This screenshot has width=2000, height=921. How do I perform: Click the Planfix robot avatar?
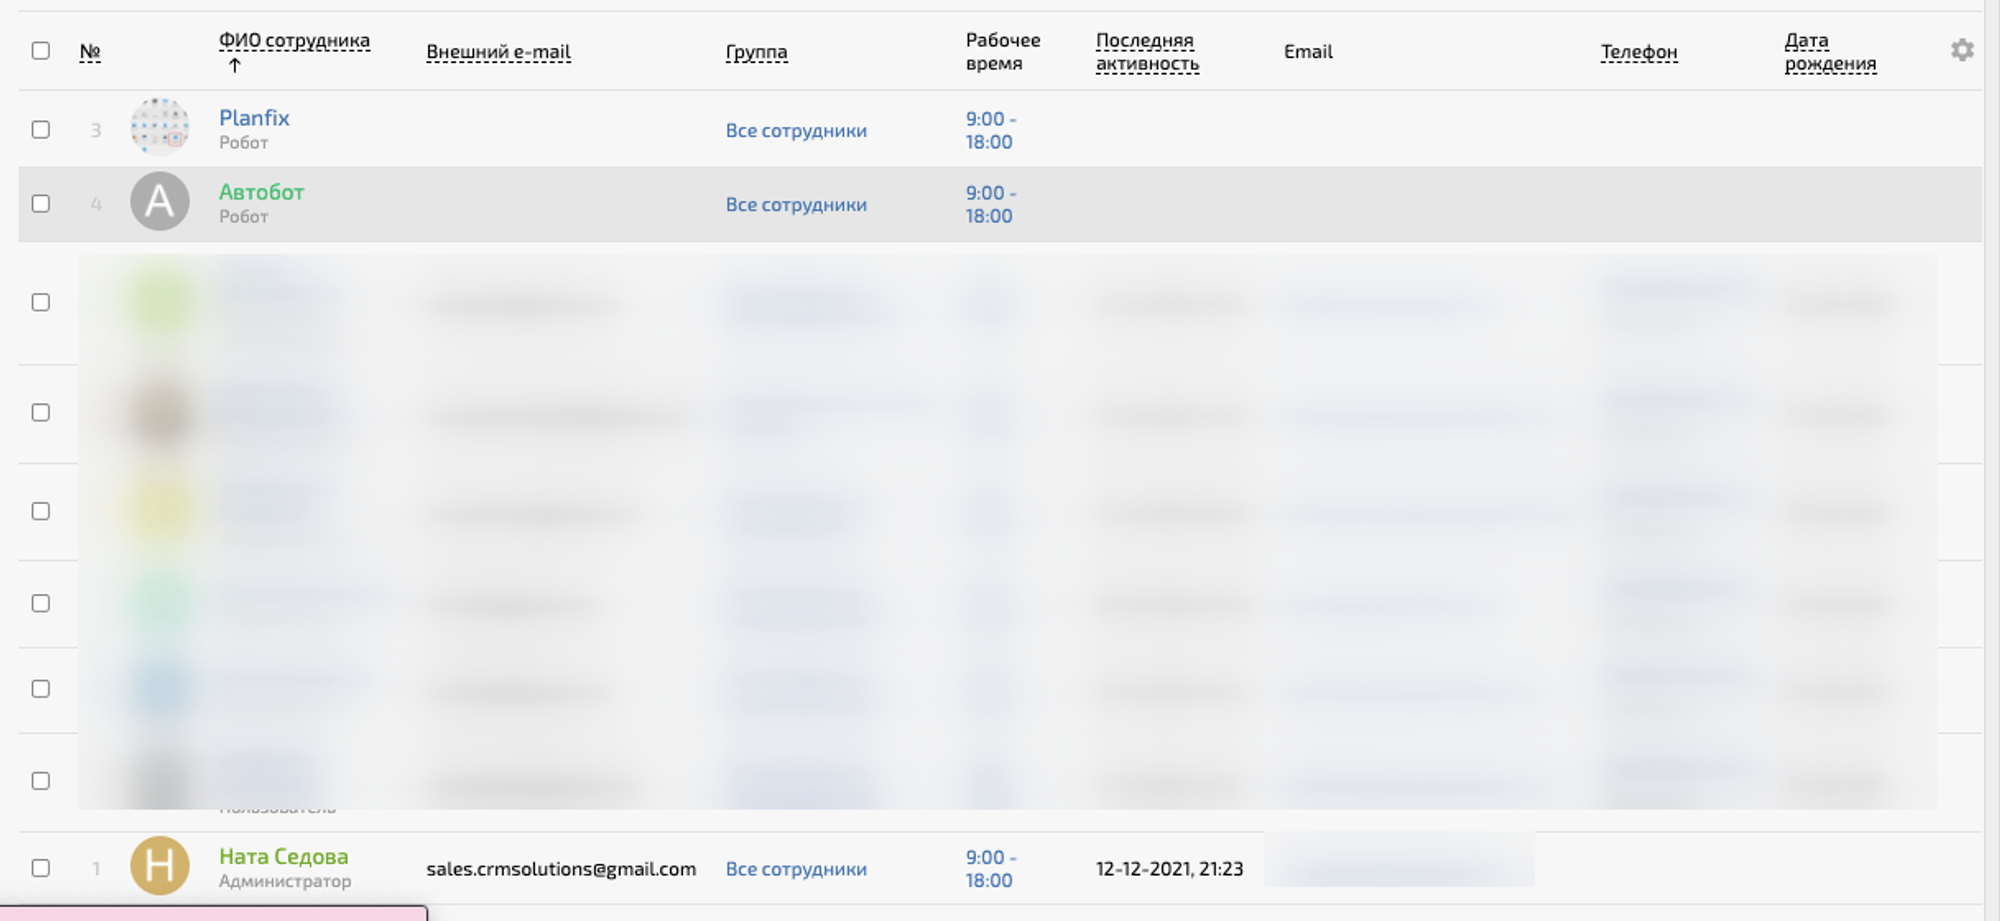(x=160, y=128)
